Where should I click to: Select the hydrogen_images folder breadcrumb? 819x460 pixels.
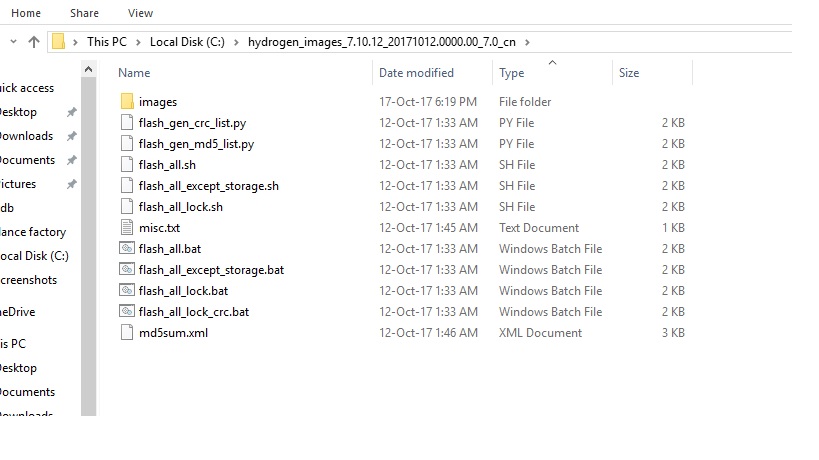tap(381, 42)
